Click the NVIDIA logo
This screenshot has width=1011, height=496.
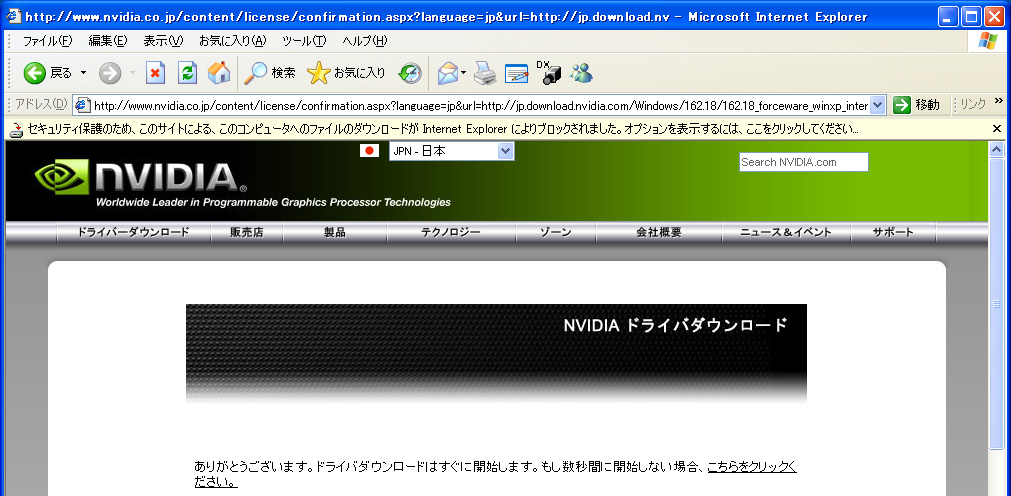click(140, 178)
